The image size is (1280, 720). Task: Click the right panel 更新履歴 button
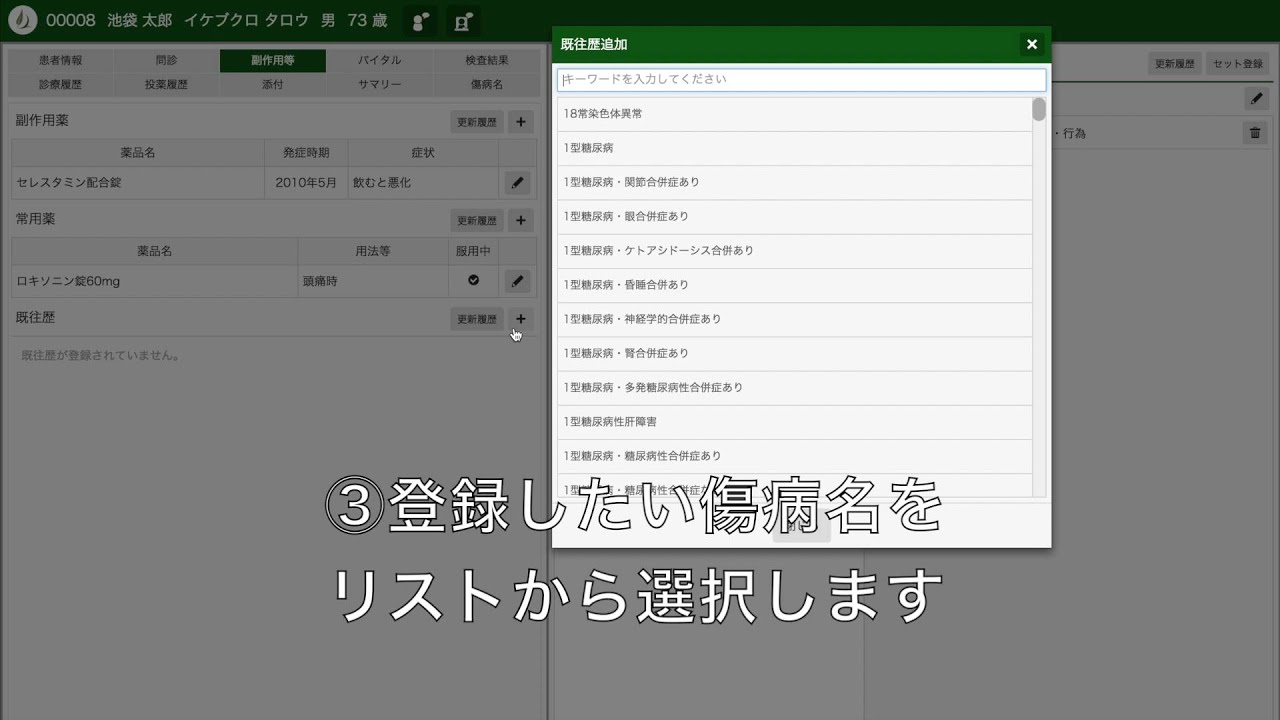(x=1175, y=63)
